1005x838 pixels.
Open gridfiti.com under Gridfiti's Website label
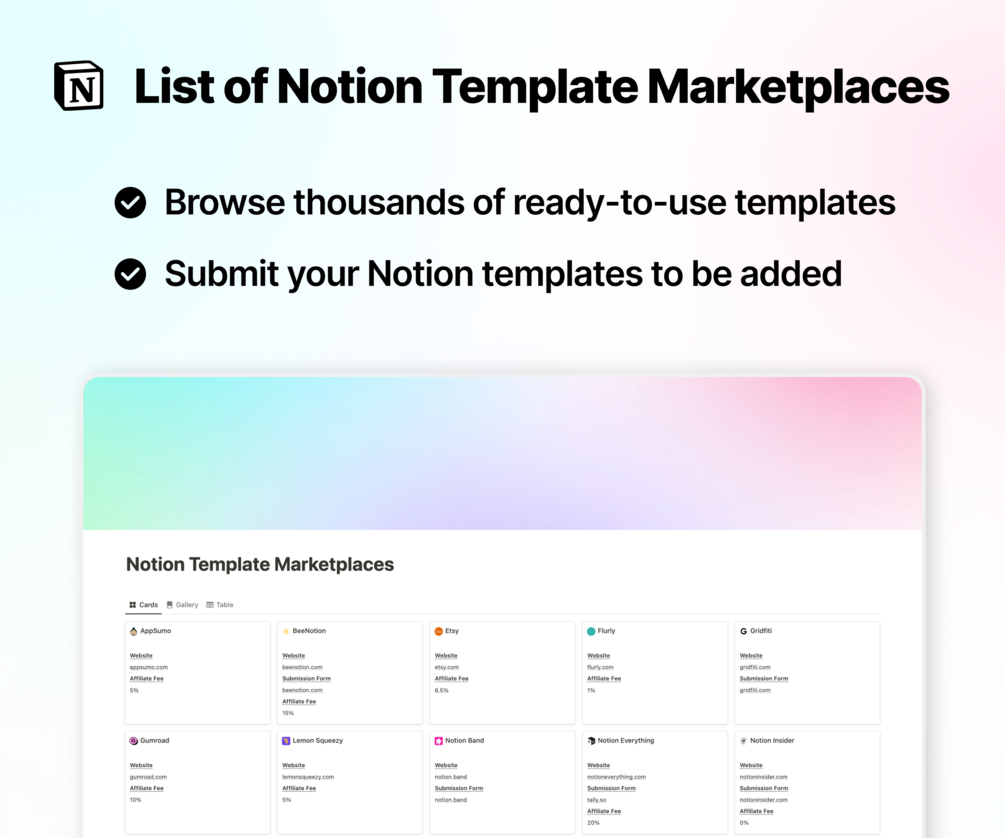tap(755, 667)
